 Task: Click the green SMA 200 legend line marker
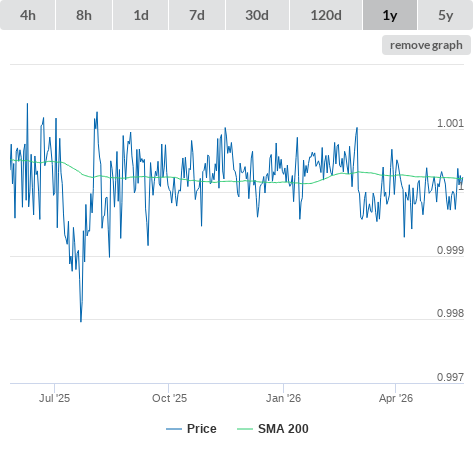[x=245, y=429]
